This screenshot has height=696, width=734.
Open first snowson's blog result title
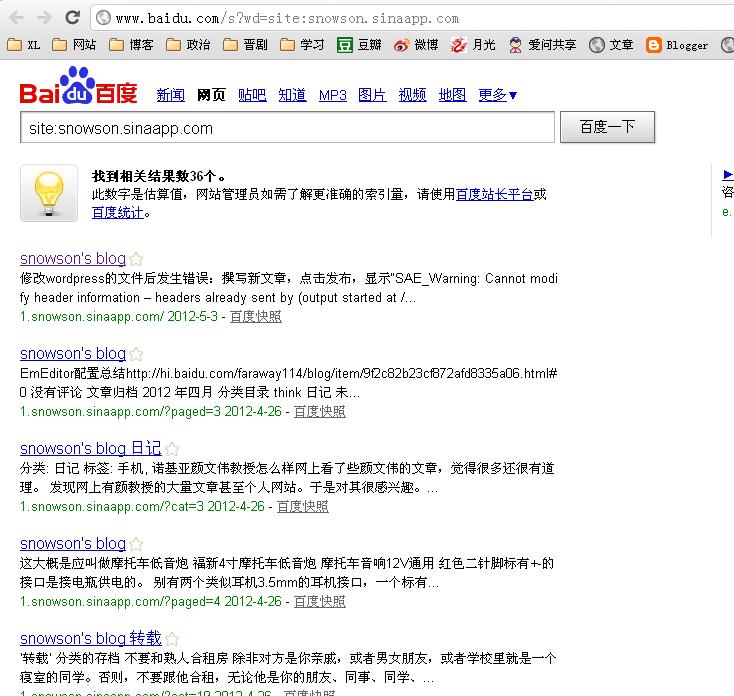point(73,258)
